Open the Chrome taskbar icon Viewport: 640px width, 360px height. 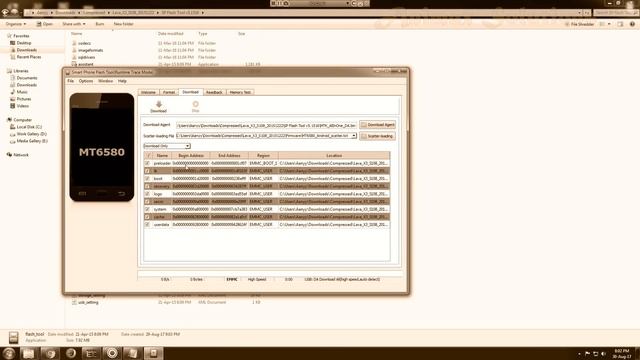(50, 353)
